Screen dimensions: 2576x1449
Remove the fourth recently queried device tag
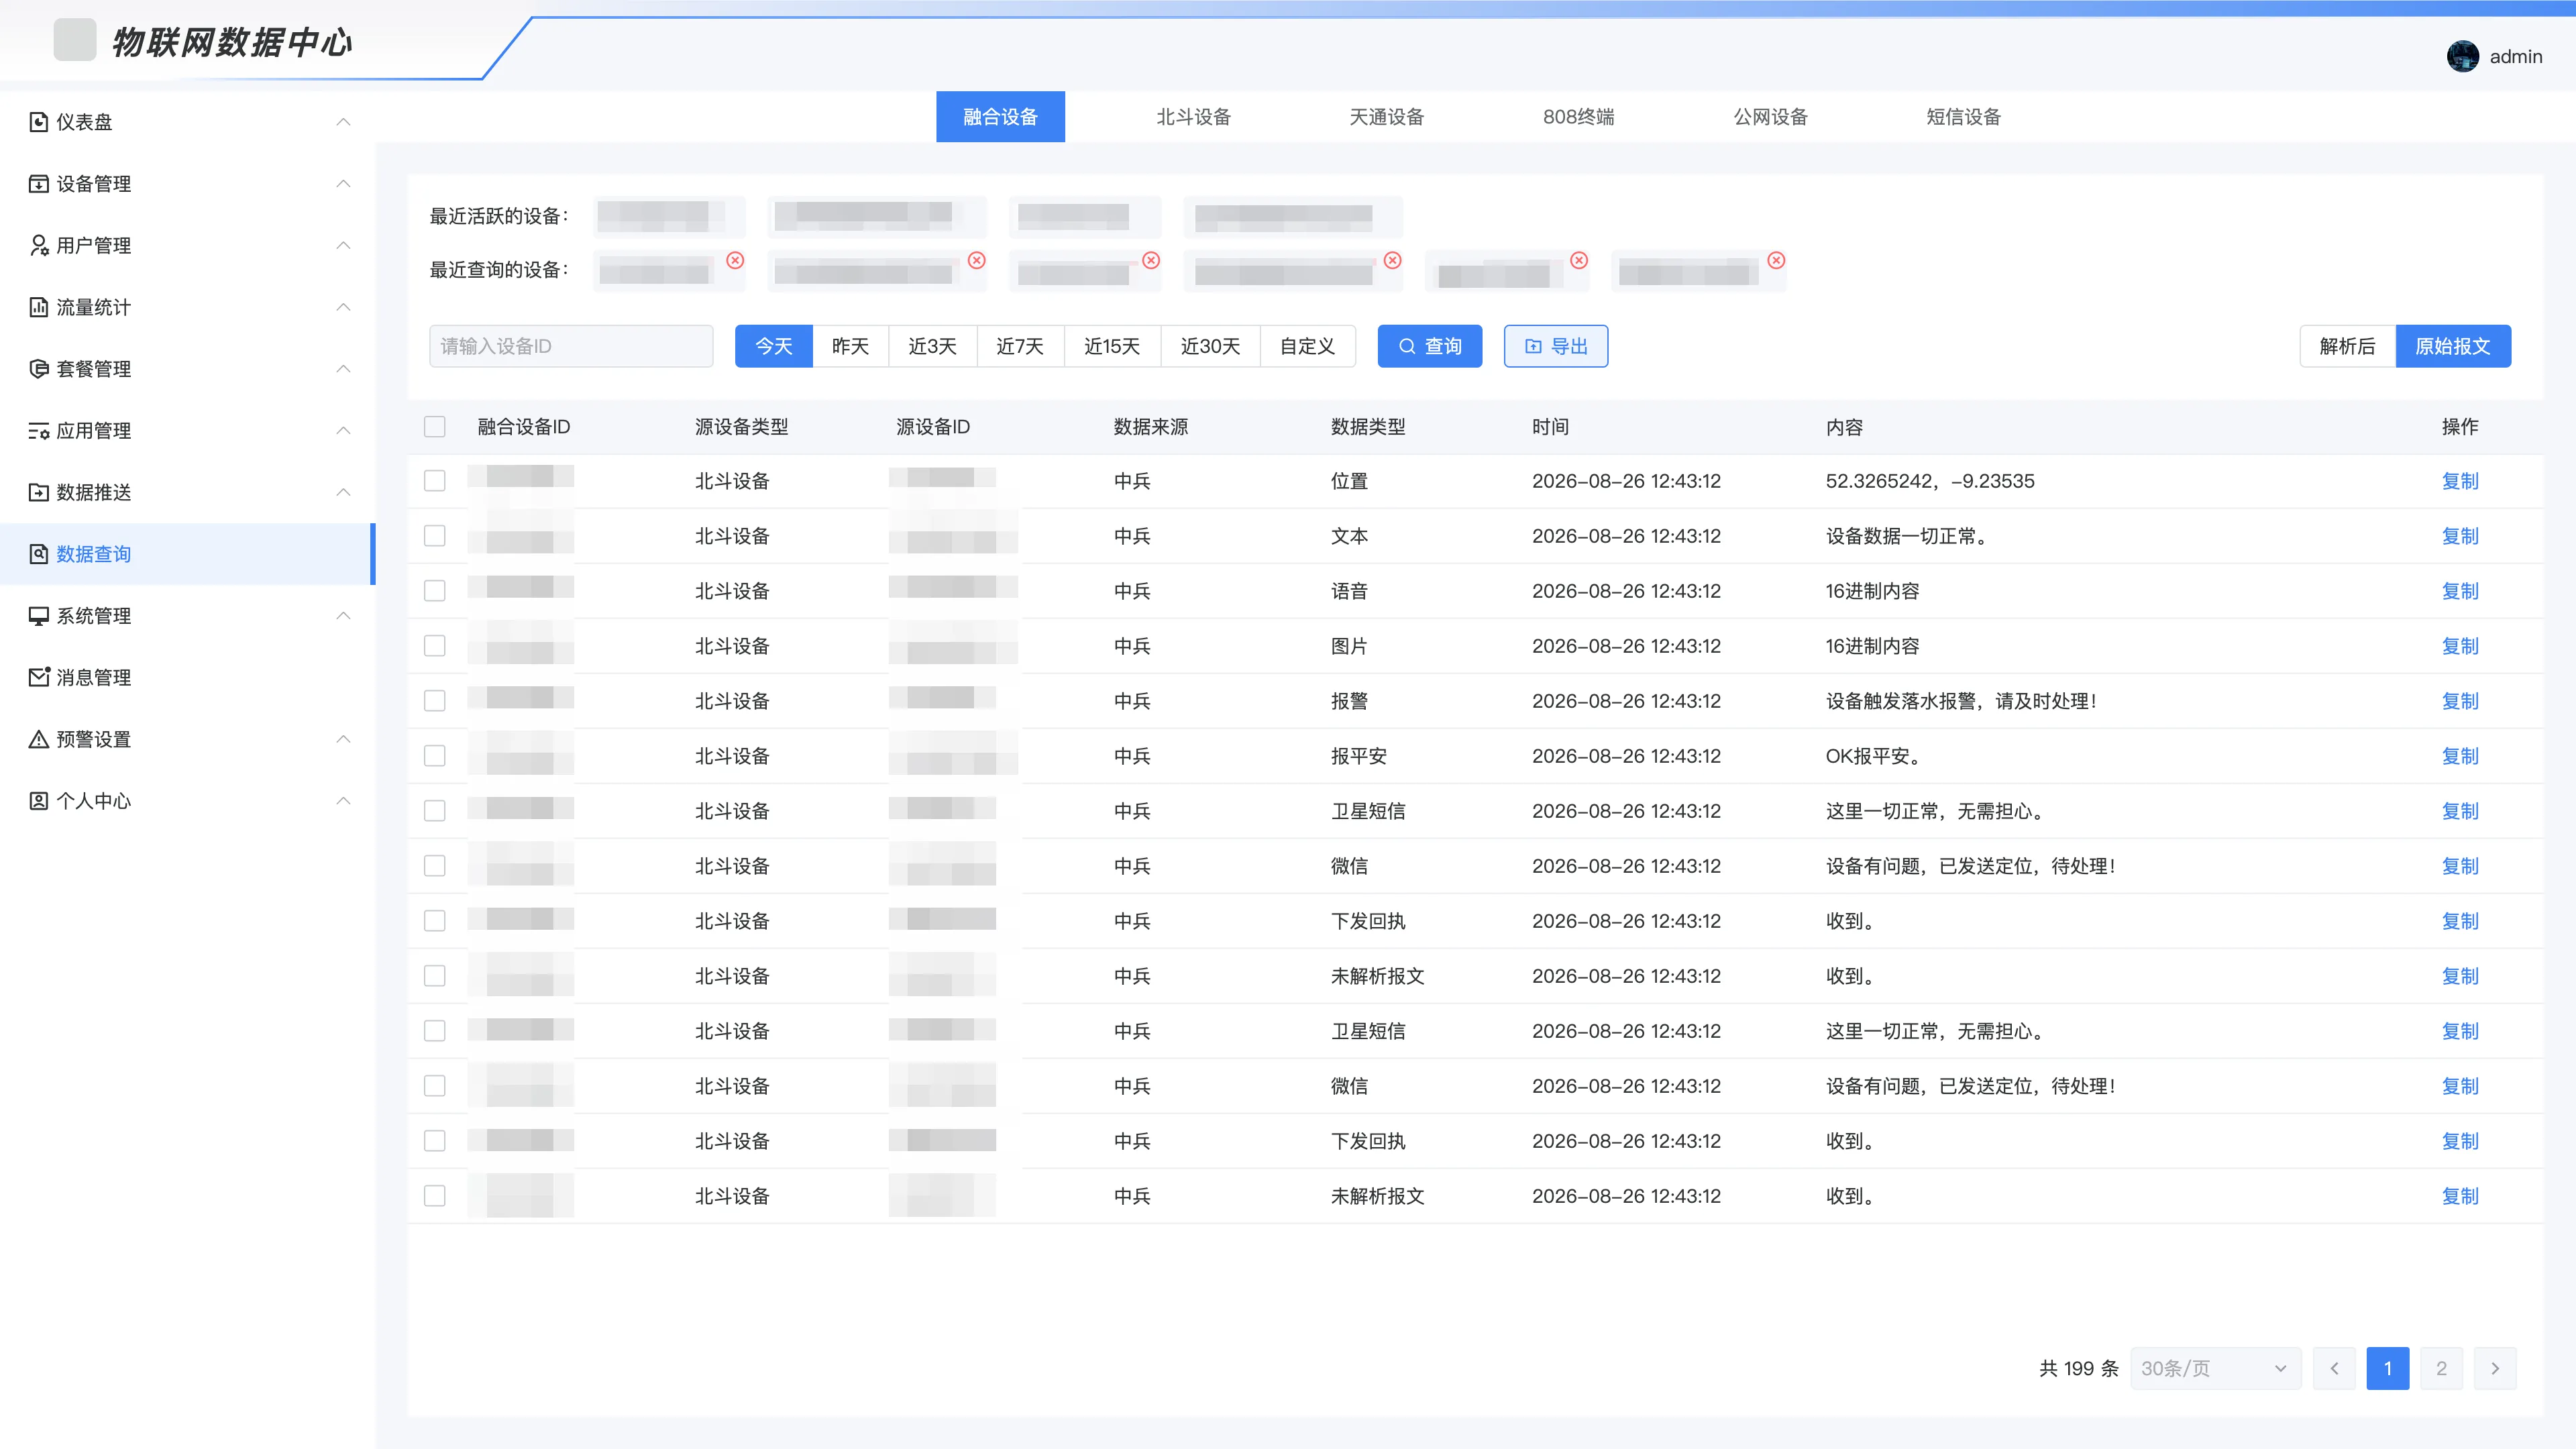click(1392, 260)
